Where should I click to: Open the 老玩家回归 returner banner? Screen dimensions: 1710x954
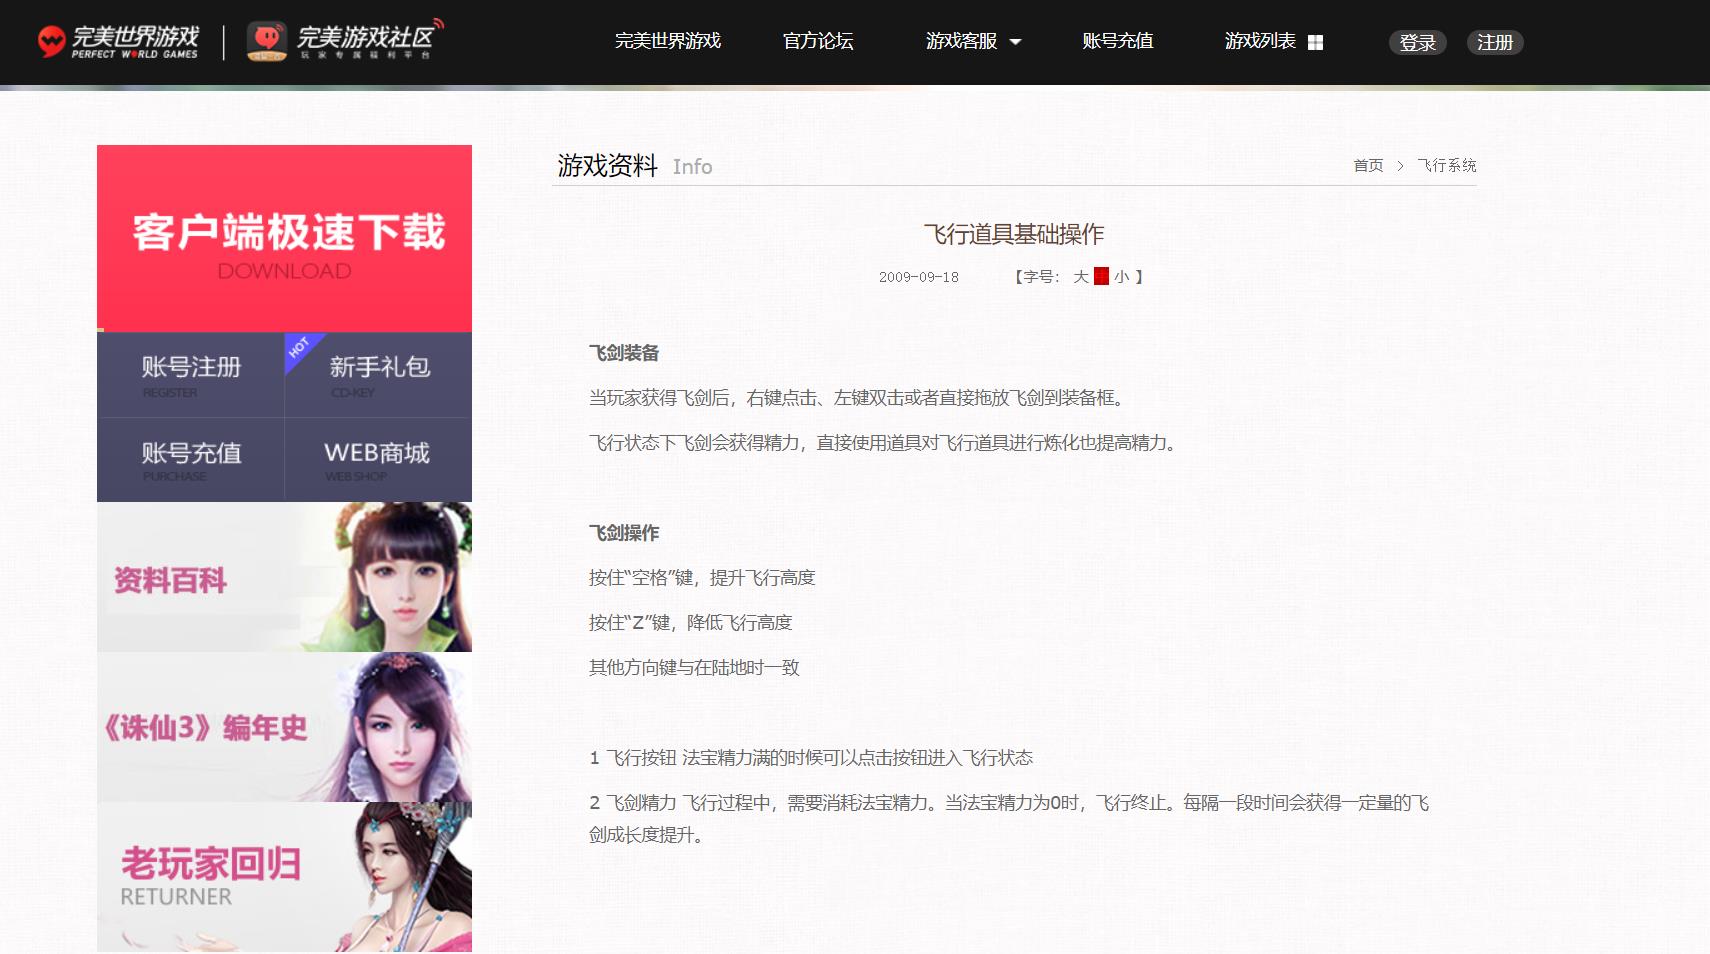point(284,876)
